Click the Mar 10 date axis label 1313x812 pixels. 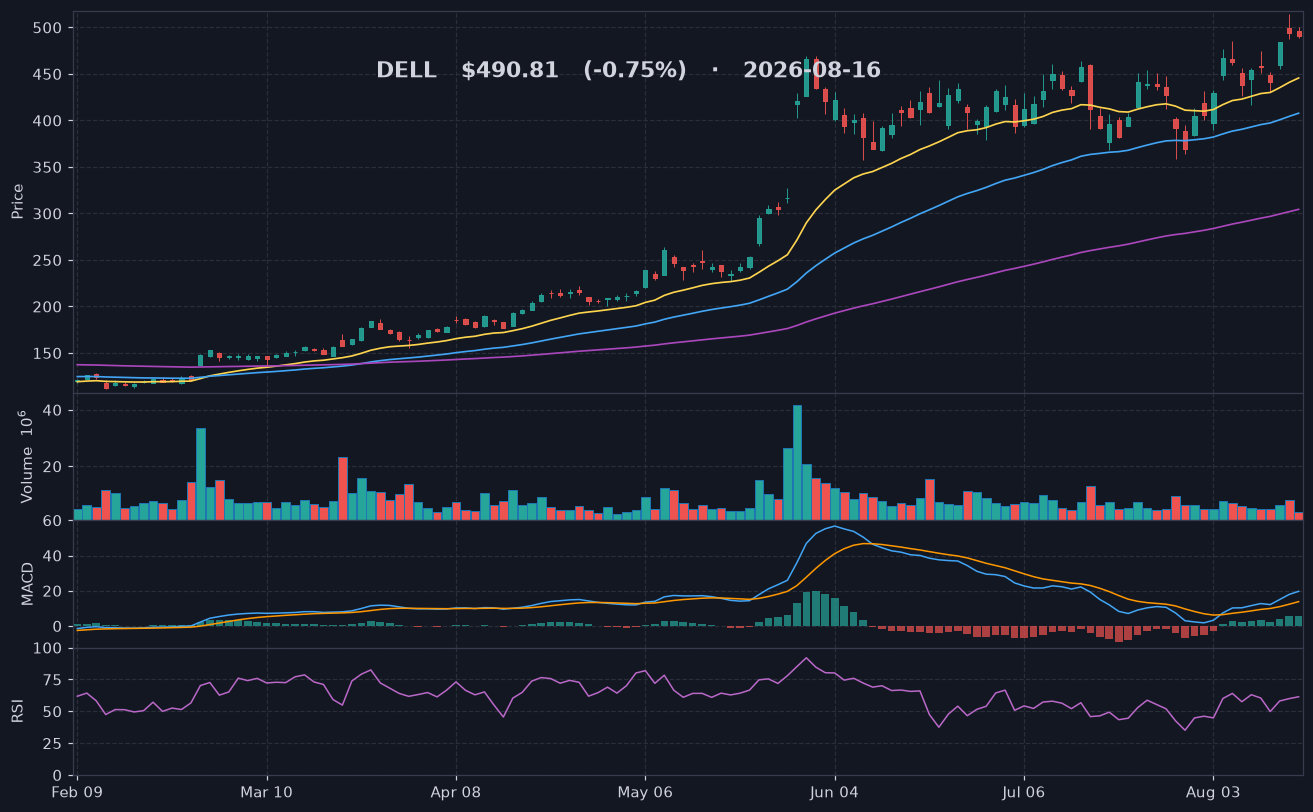[267, 792]
